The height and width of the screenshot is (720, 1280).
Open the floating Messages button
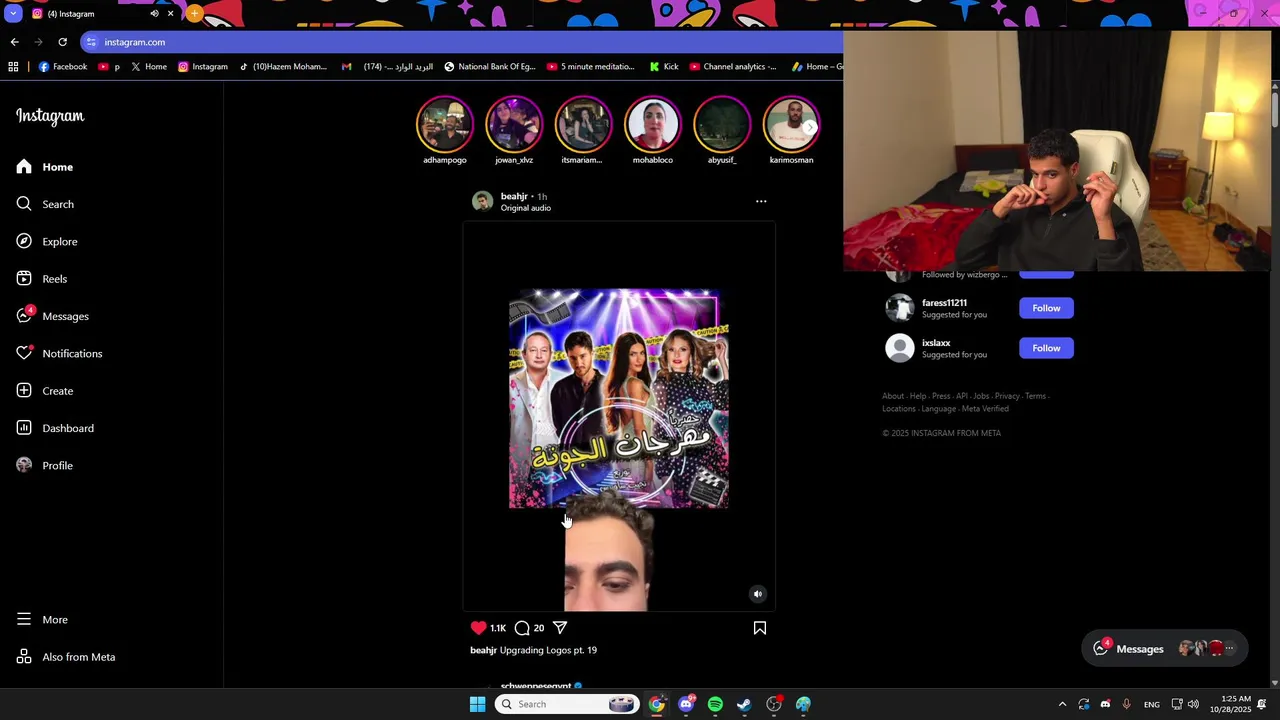coord(1165,649)
